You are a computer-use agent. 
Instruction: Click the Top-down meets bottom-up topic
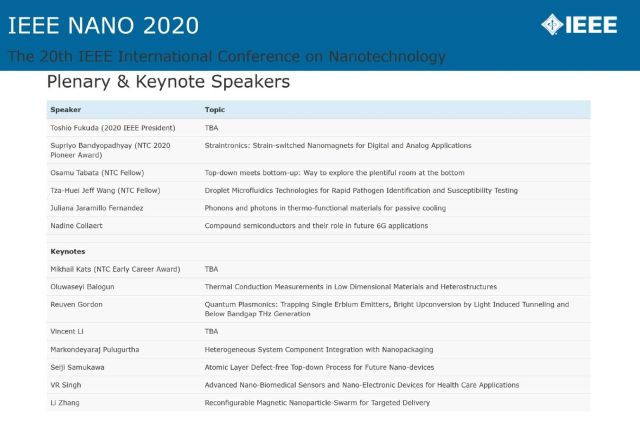coord(334,173)
